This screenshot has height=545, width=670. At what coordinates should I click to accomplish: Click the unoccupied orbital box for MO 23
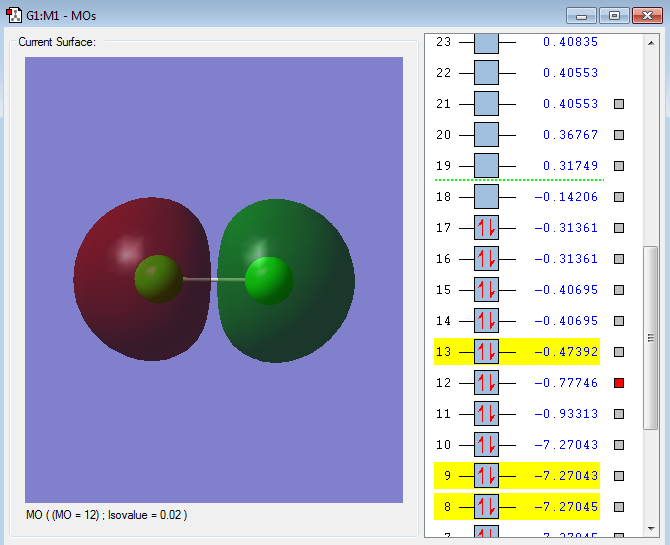(486, 42)
